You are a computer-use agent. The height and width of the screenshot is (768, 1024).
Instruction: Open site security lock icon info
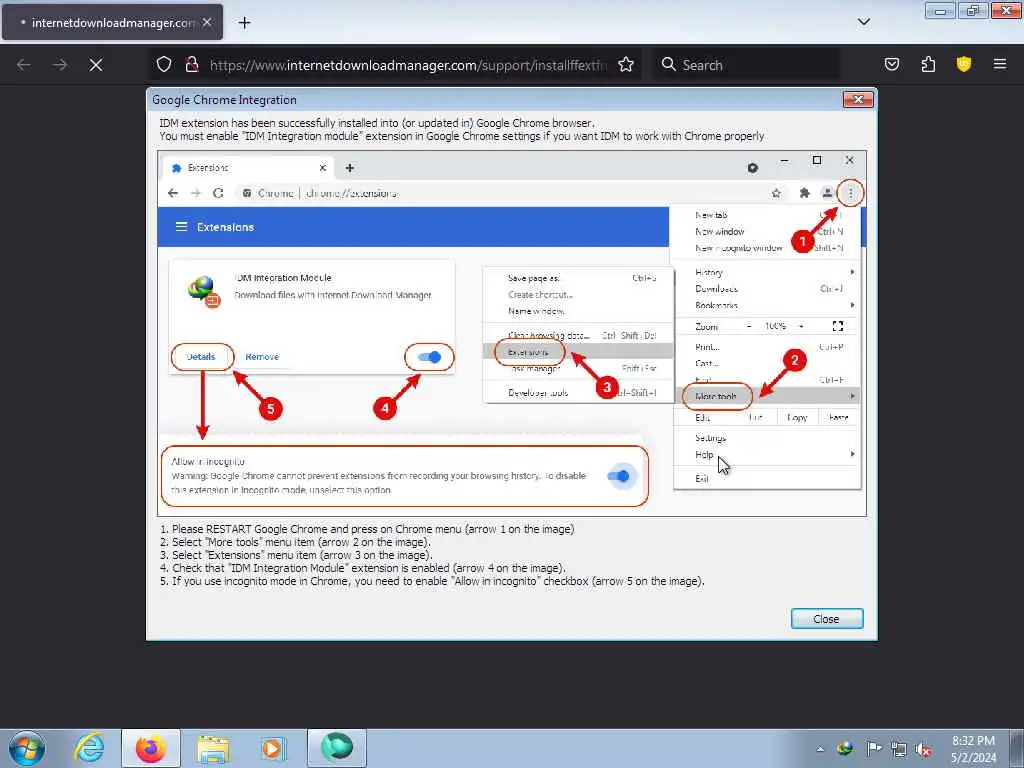click(x=192, y=64)
